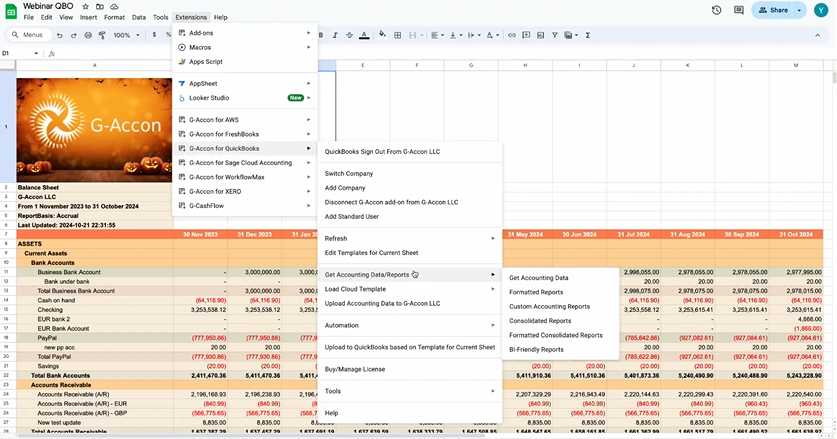
Task: Apply strikethrough formatting
Action: point(349,35)
